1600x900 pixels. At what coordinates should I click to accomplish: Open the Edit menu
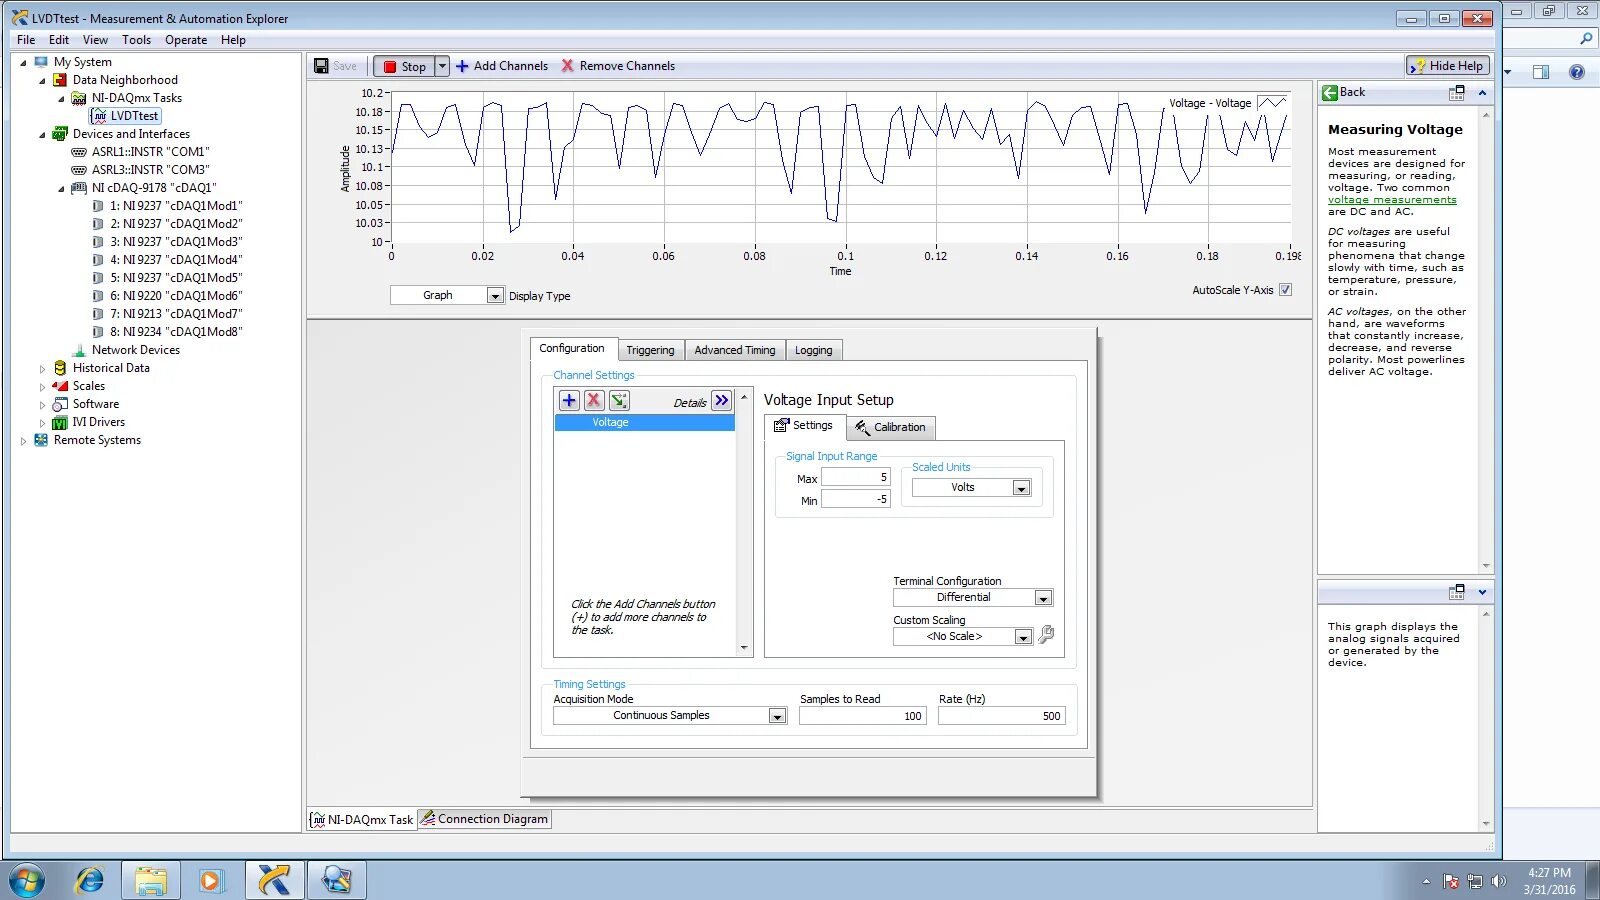point(59,40)
